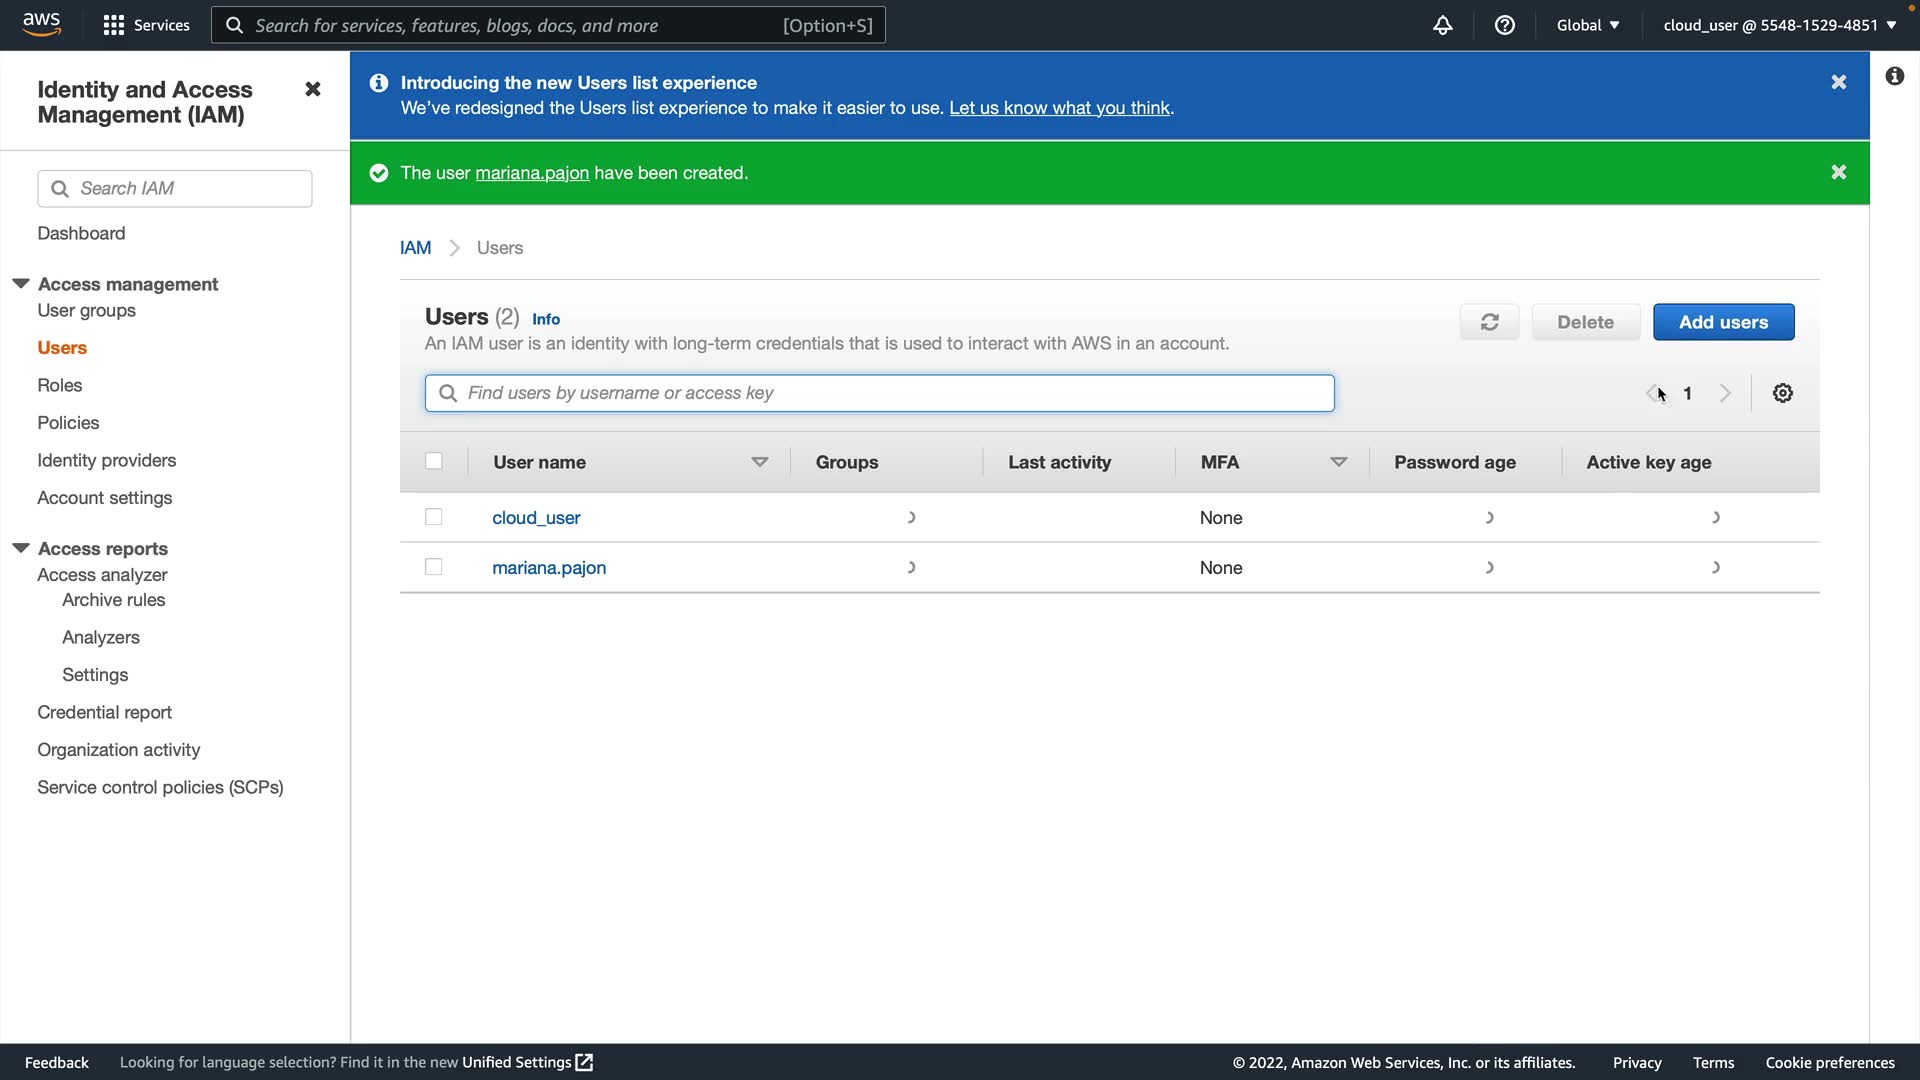
Task: Open table preferences gear icon
Action: (x=1782, y=393)
